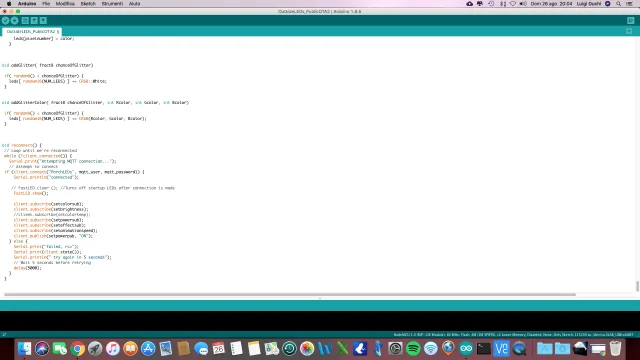The height and width of the screenshot is (360, 640).
Task: Select the OutsideLEDs_PublicOTA2 sketch tab
Action: [31, 31]
